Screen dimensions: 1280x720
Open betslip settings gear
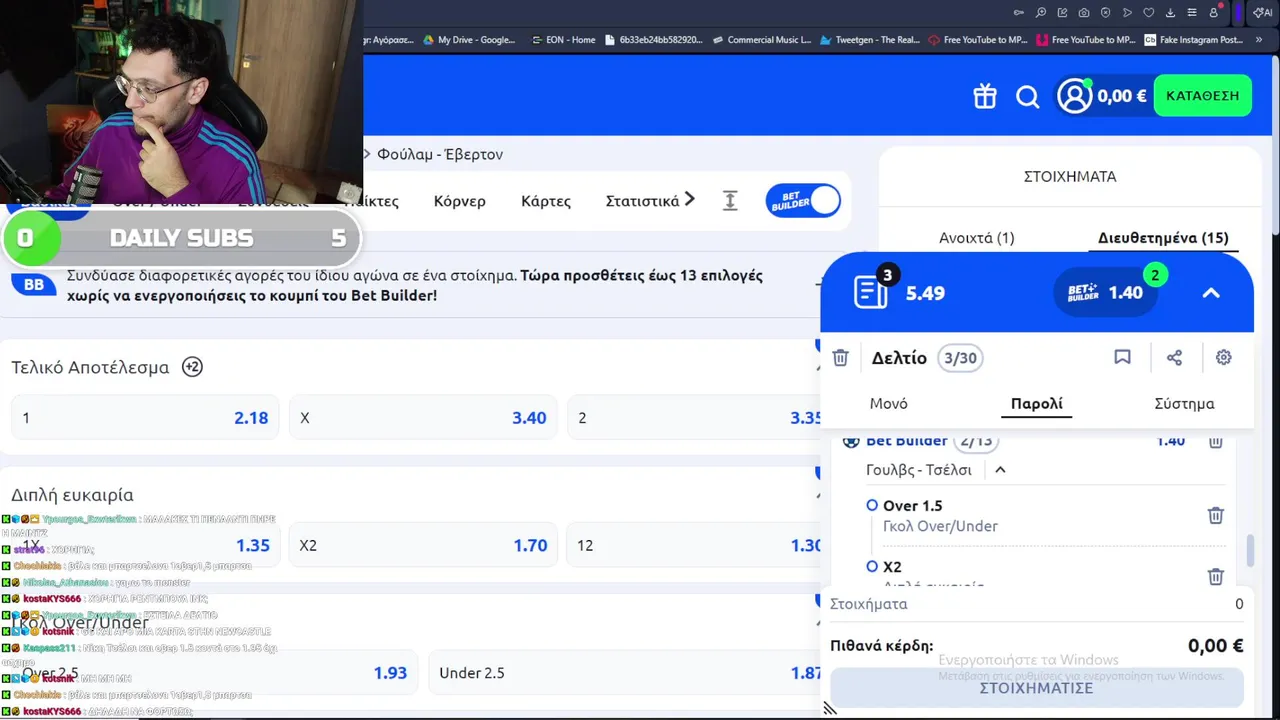pyautogui.click(x=1224, y=357)
